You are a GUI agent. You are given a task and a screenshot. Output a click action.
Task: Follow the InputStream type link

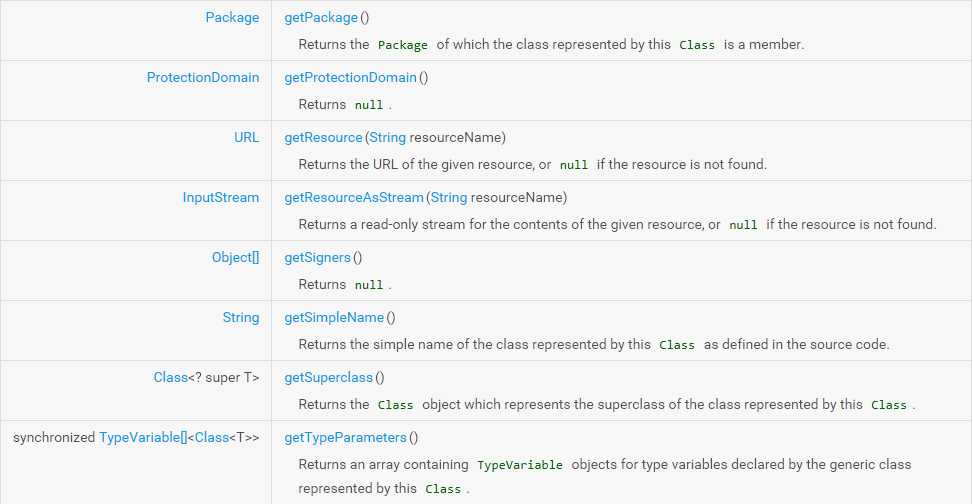(221, 197)
